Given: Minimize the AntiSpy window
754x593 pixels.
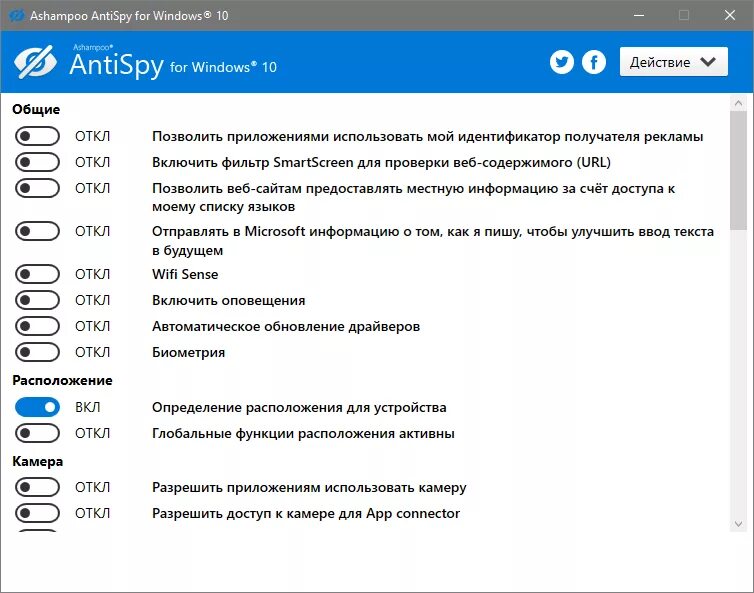Looking at the screenshot, I should 639,15.
